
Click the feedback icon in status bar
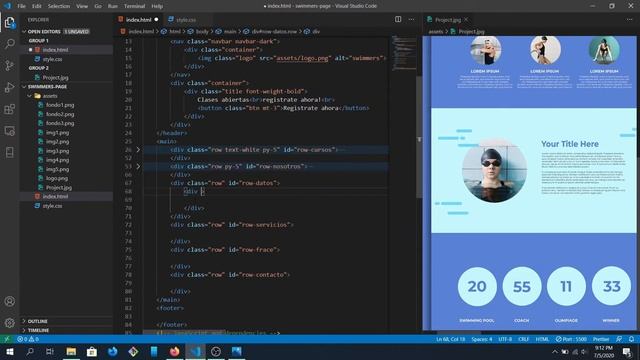click(x=619, y=339)
